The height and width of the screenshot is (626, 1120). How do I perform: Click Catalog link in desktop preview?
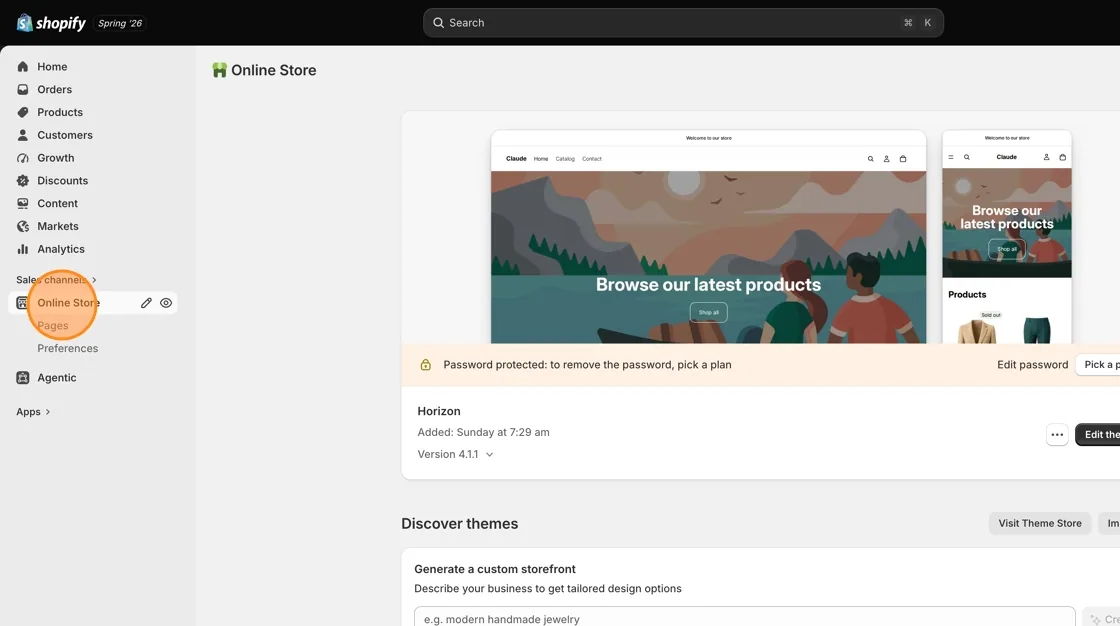565,159
